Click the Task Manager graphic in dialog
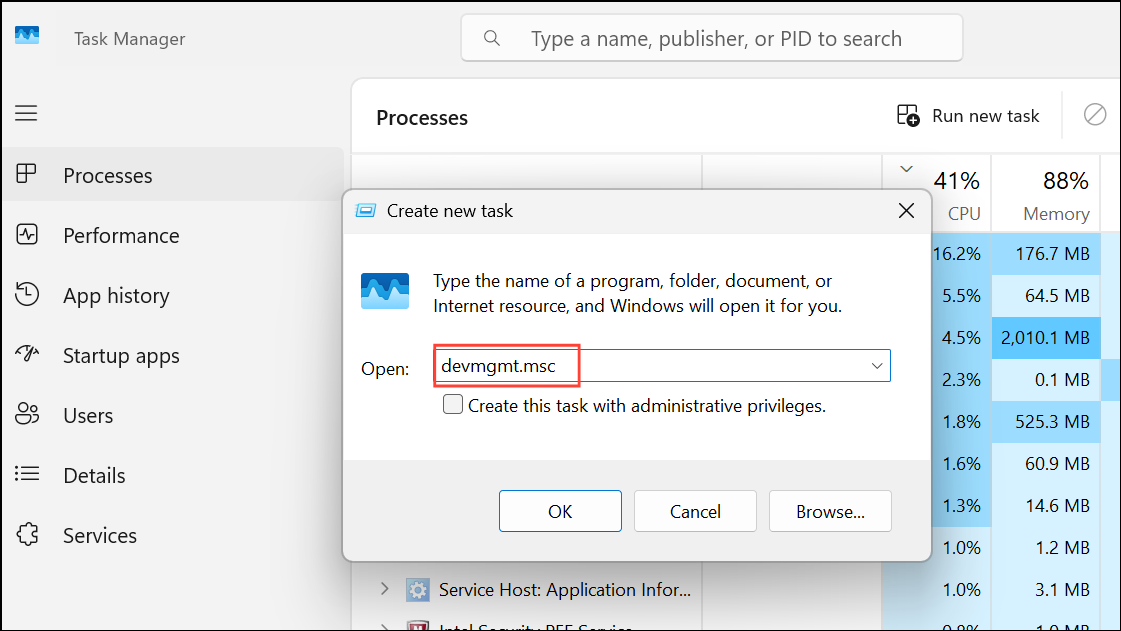This screenshot has height=631, width=1121. pyautogui.click(x=385, y=291)
